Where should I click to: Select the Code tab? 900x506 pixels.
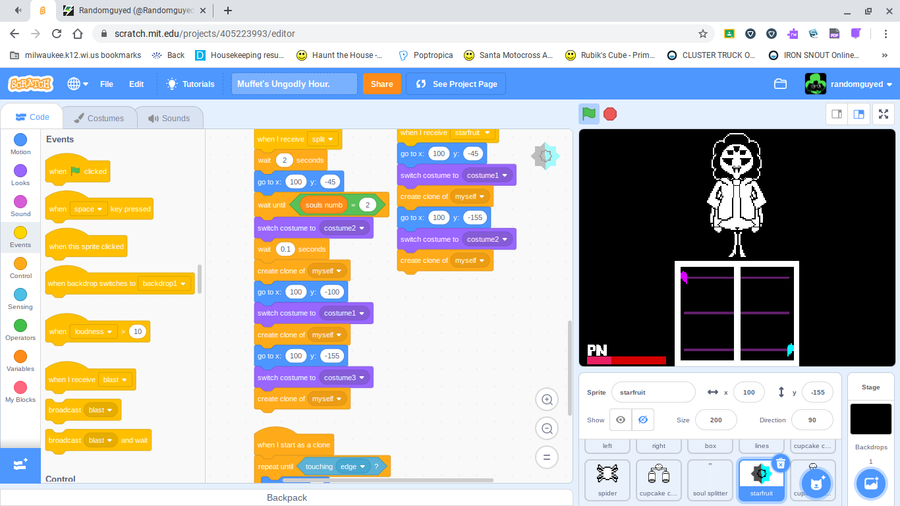point(32,117)
